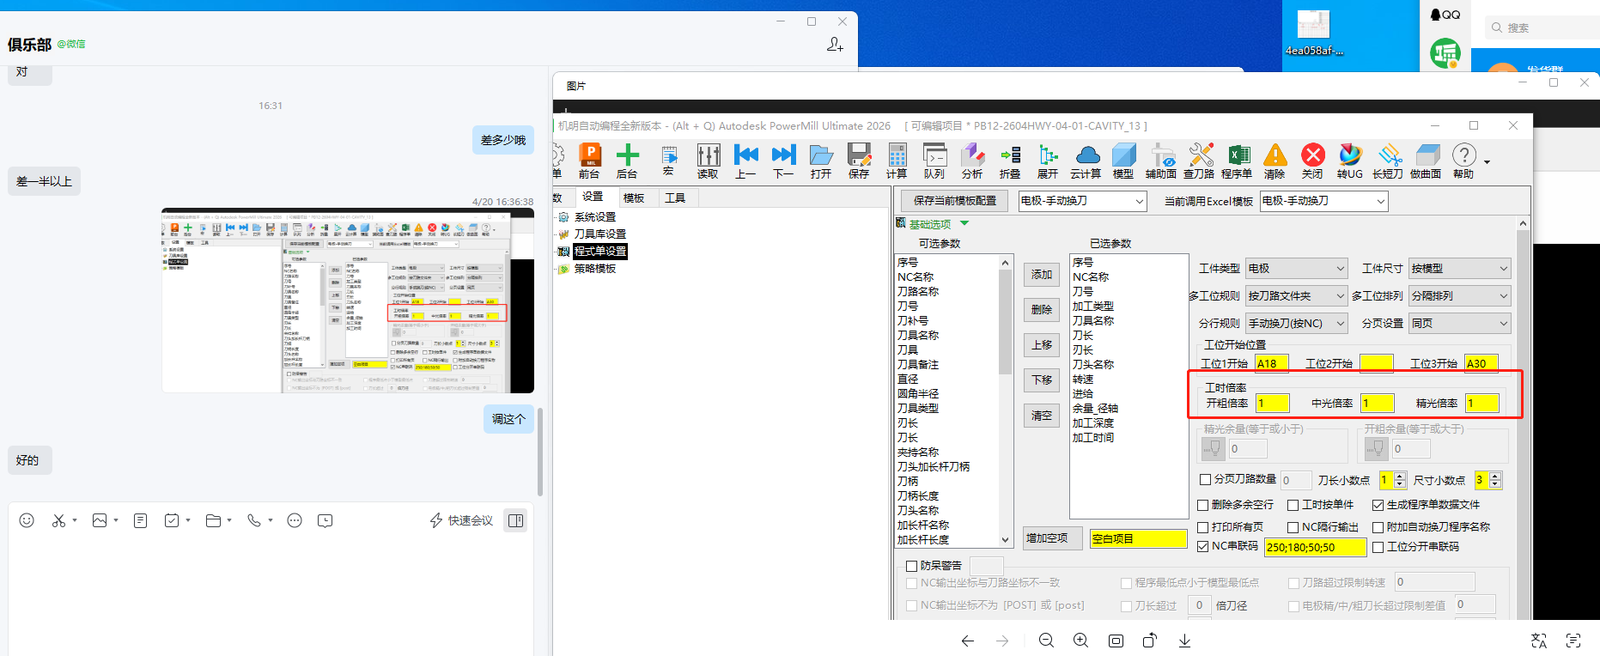Open the 电极-手动换刀 template config dropdown

tap(1081, 201)
